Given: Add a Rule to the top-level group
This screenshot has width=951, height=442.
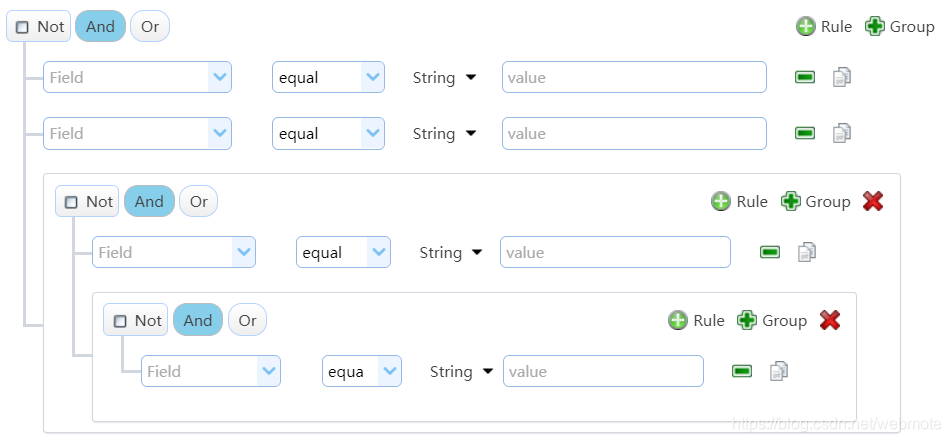Looking at the screenshot, I should [824, 26].
